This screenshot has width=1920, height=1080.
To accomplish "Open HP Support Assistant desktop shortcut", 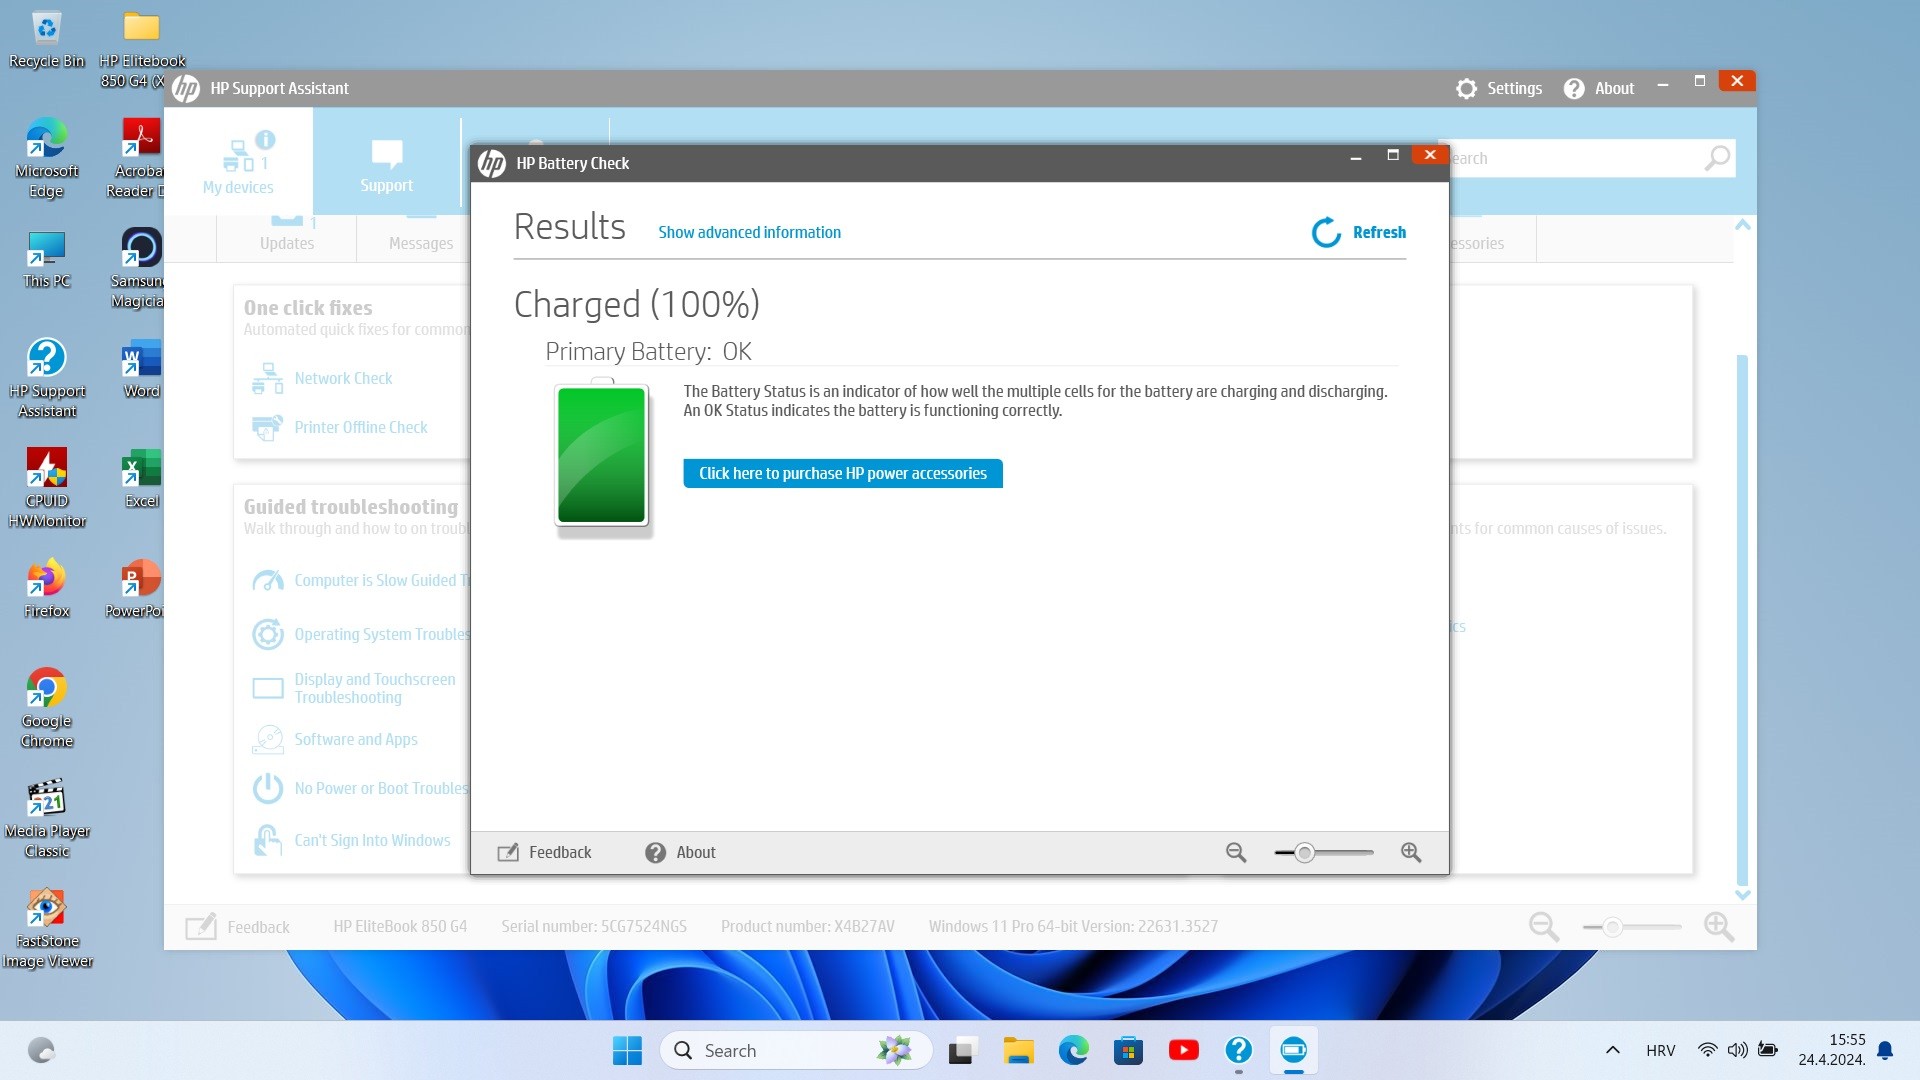I will [46, 378].
